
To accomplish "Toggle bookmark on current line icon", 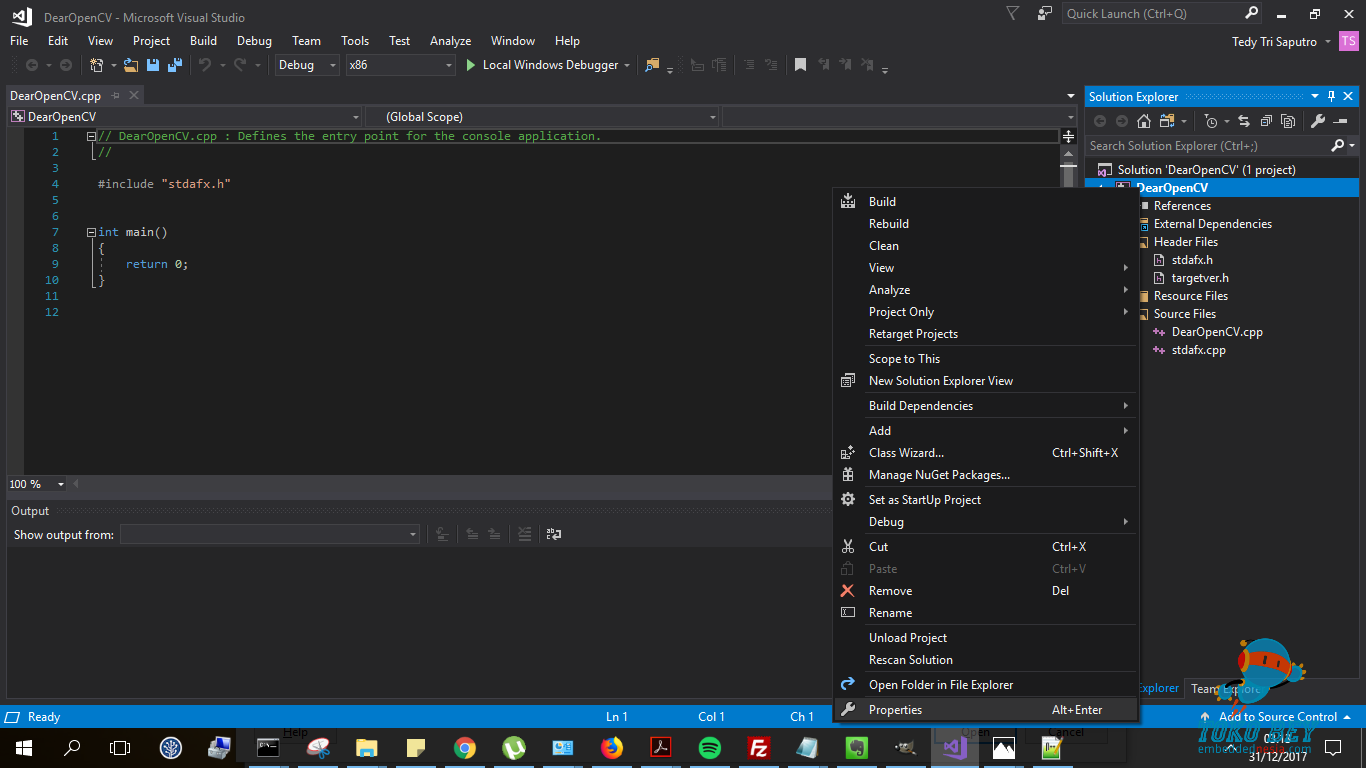I will (800, 65).
